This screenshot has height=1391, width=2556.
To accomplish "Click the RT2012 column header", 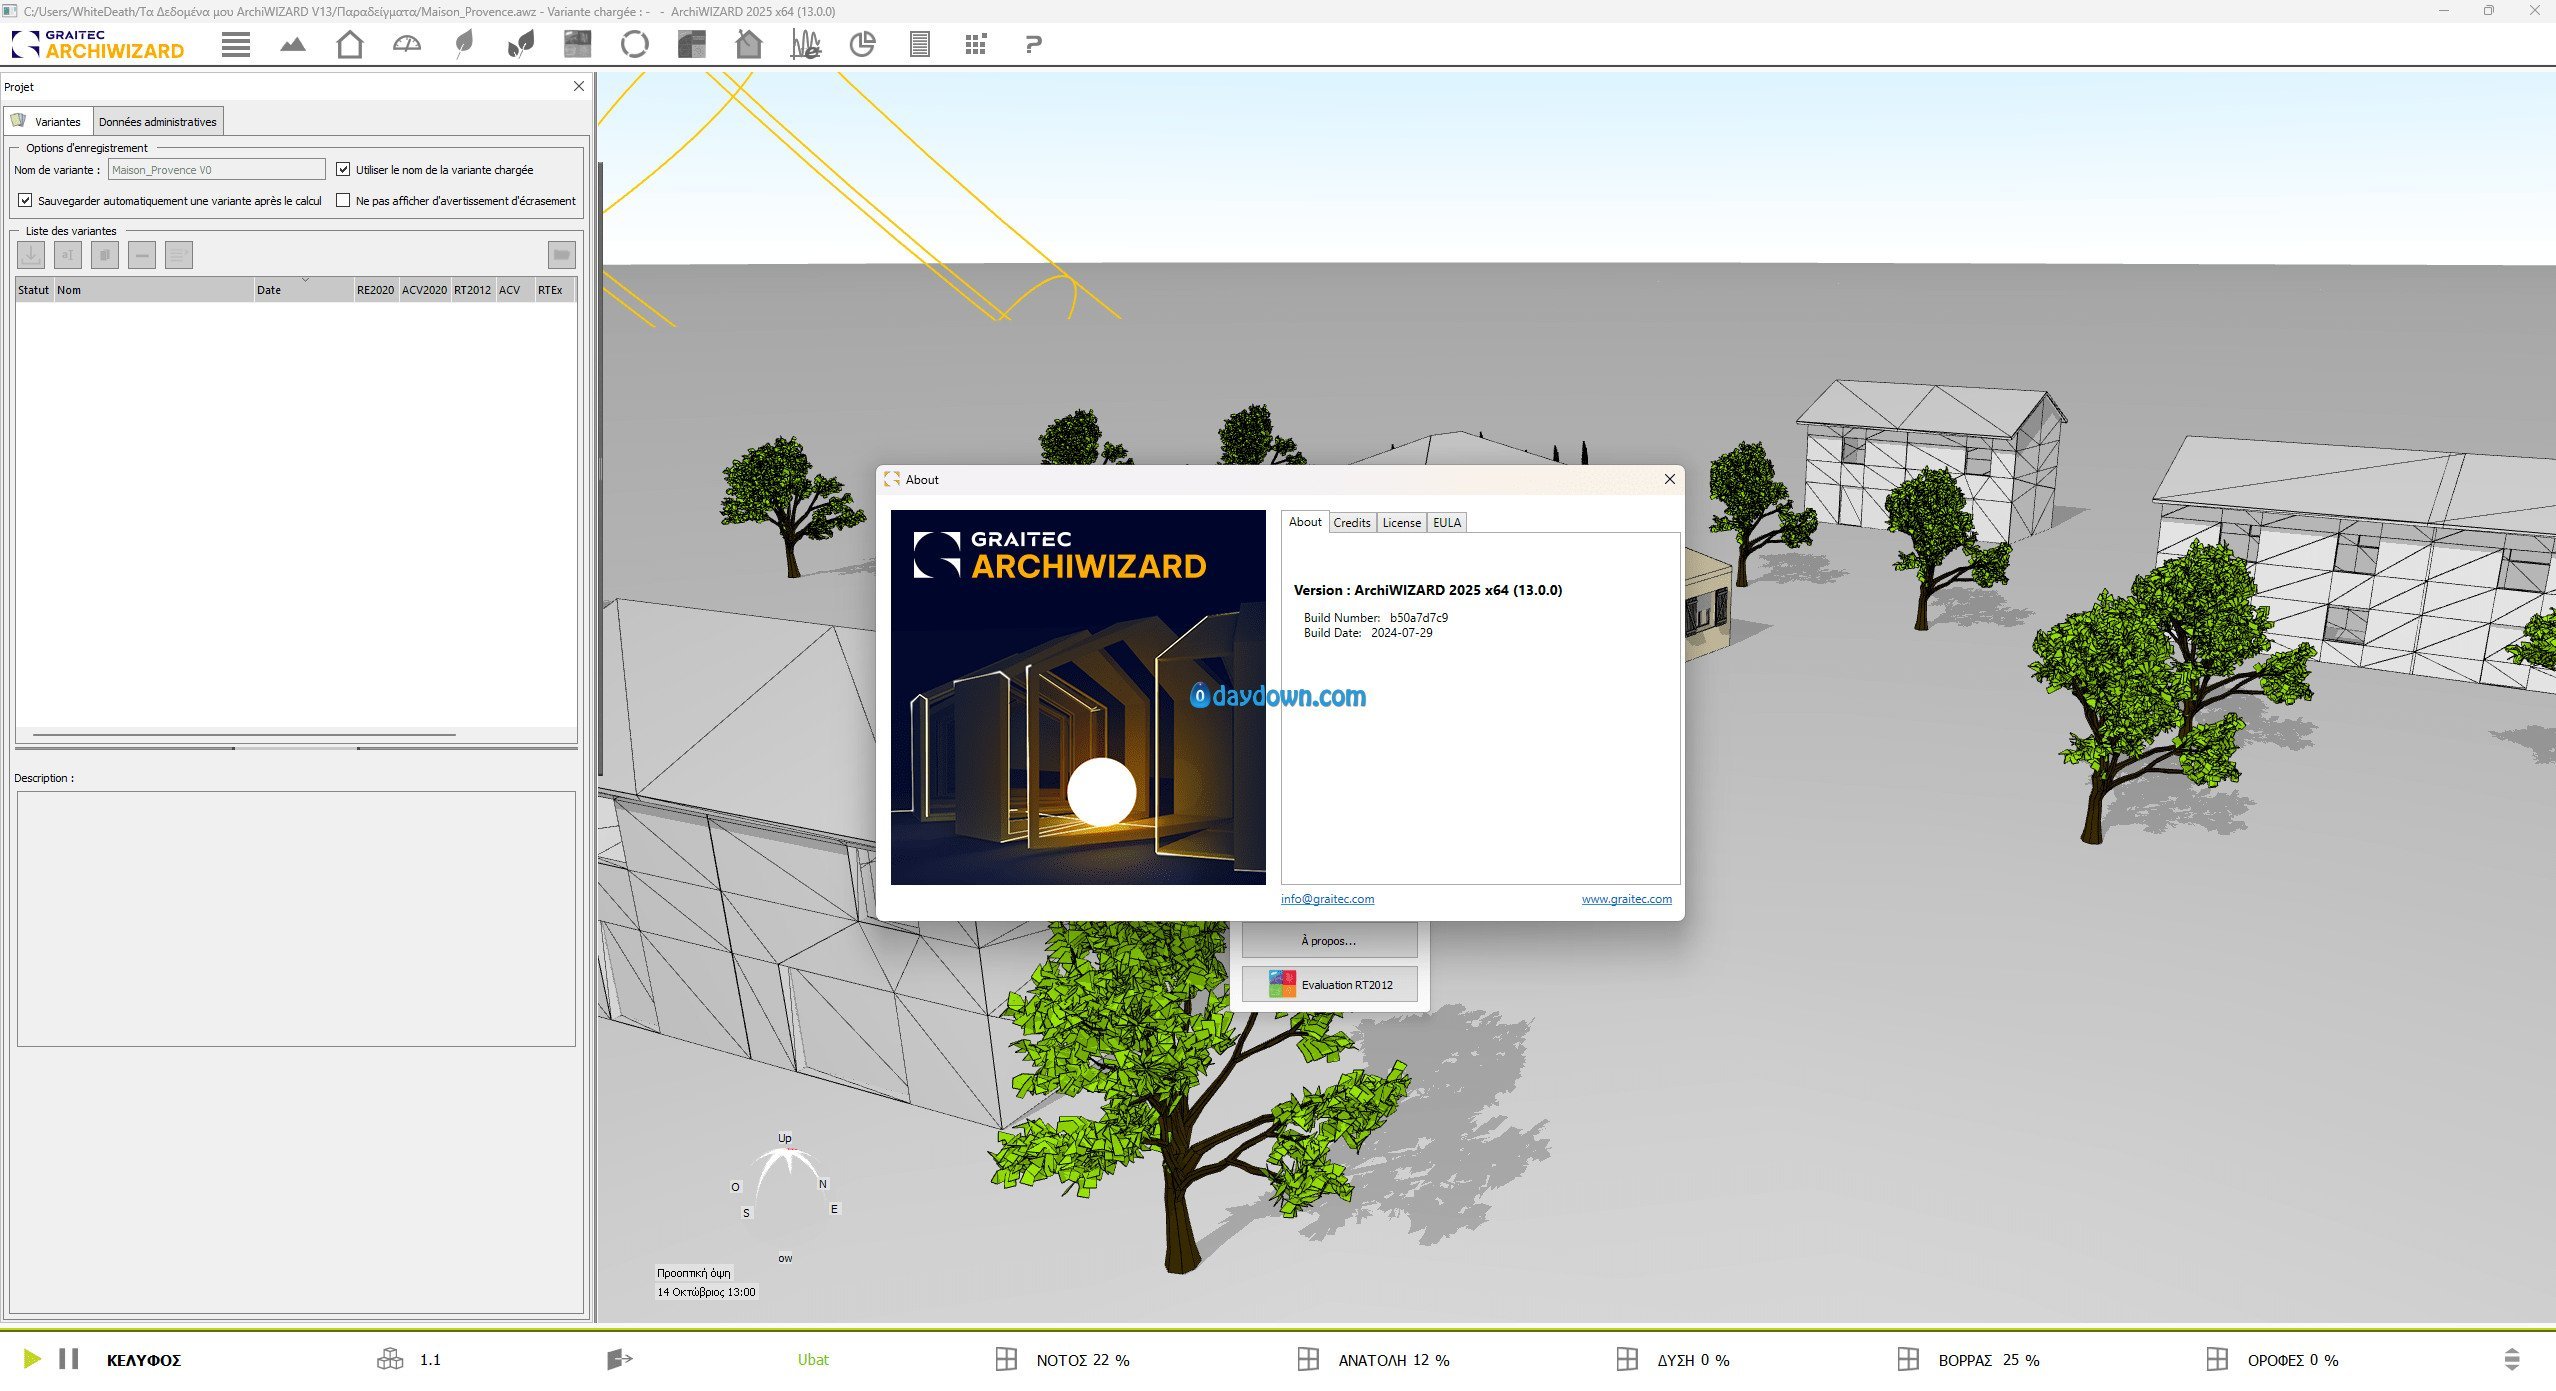I will point(472,290).
